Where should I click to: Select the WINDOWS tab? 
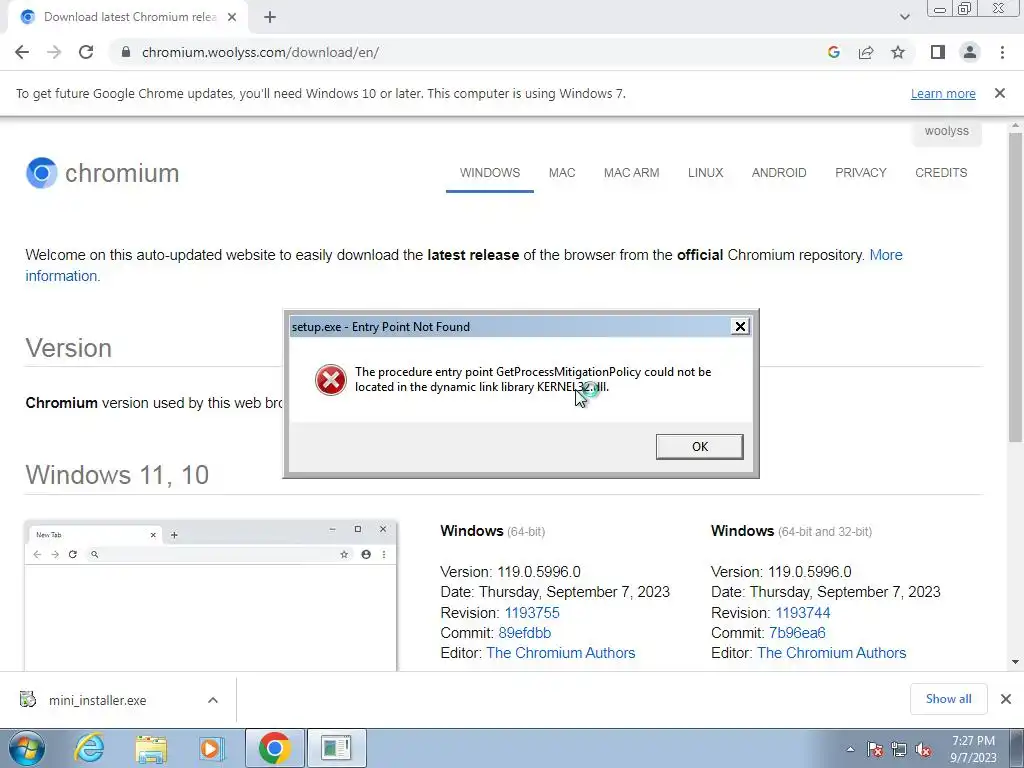tap(490, 173)
